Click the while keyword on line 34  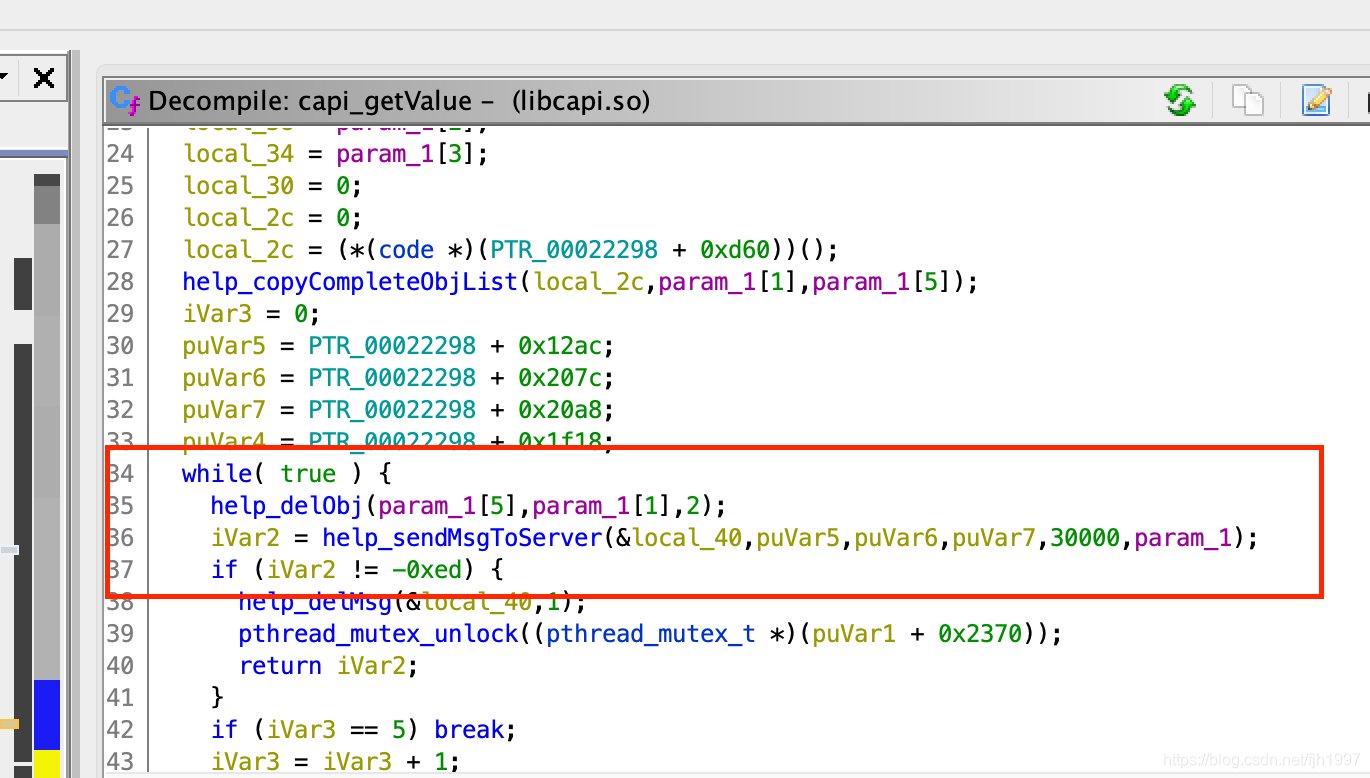point(217,474)
